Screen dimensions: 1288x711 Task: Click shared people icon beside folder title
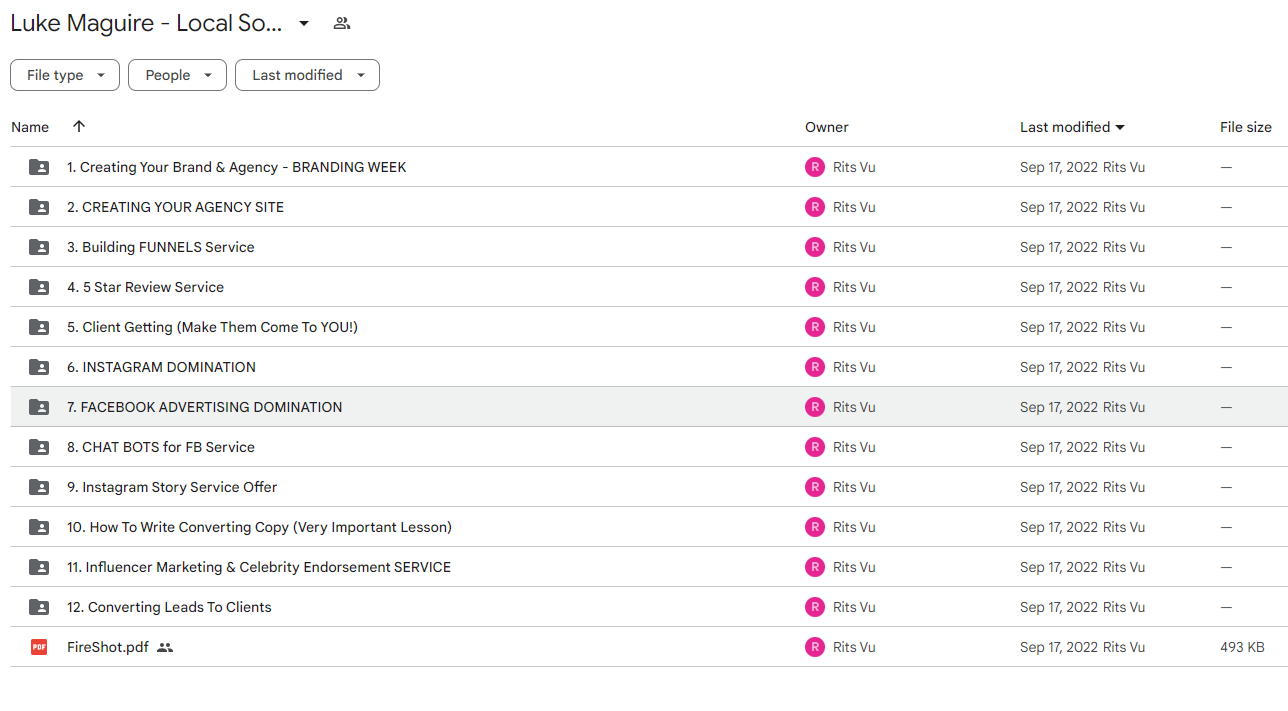(x=342, y=23)
